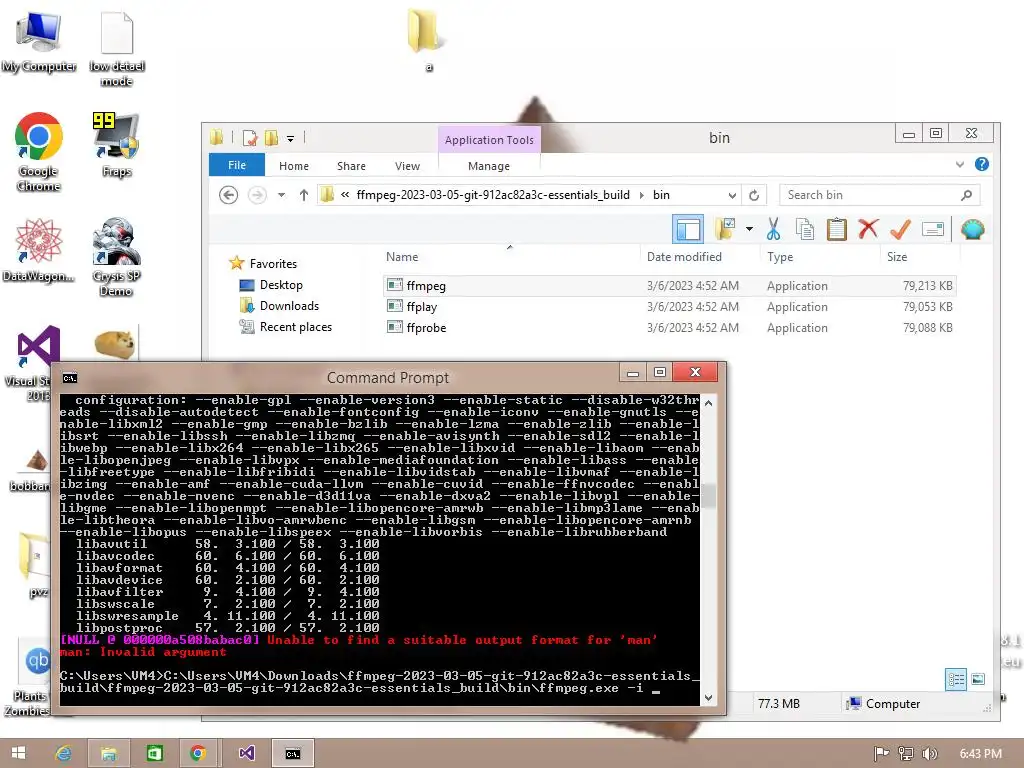Screen dimensions: 1024x768
Task: Select the ffplay application file
Action: coord(669,306)
